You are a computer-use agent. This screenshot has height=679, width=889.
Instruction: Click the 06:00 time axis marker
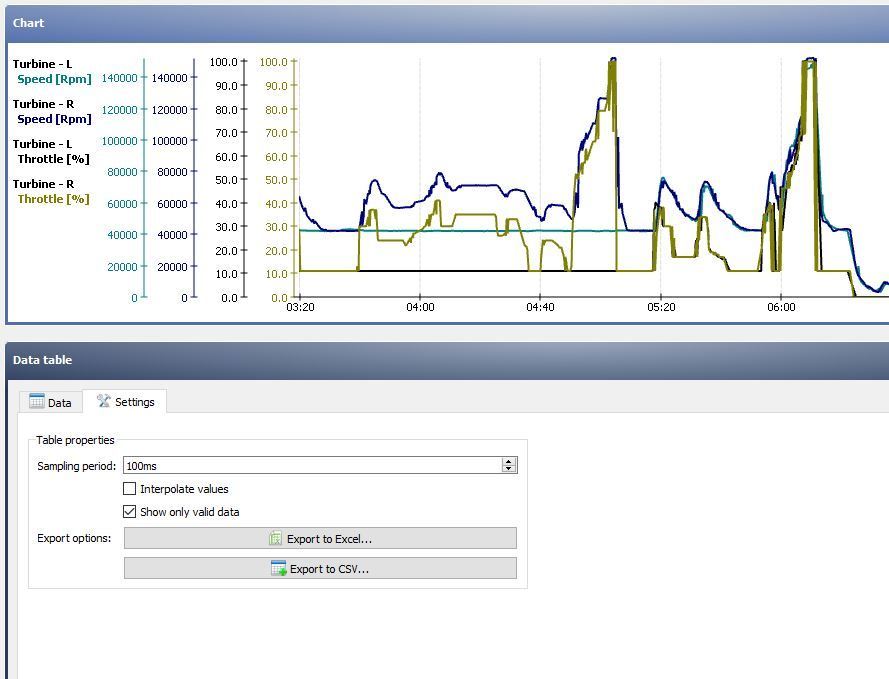click(781, 307)
